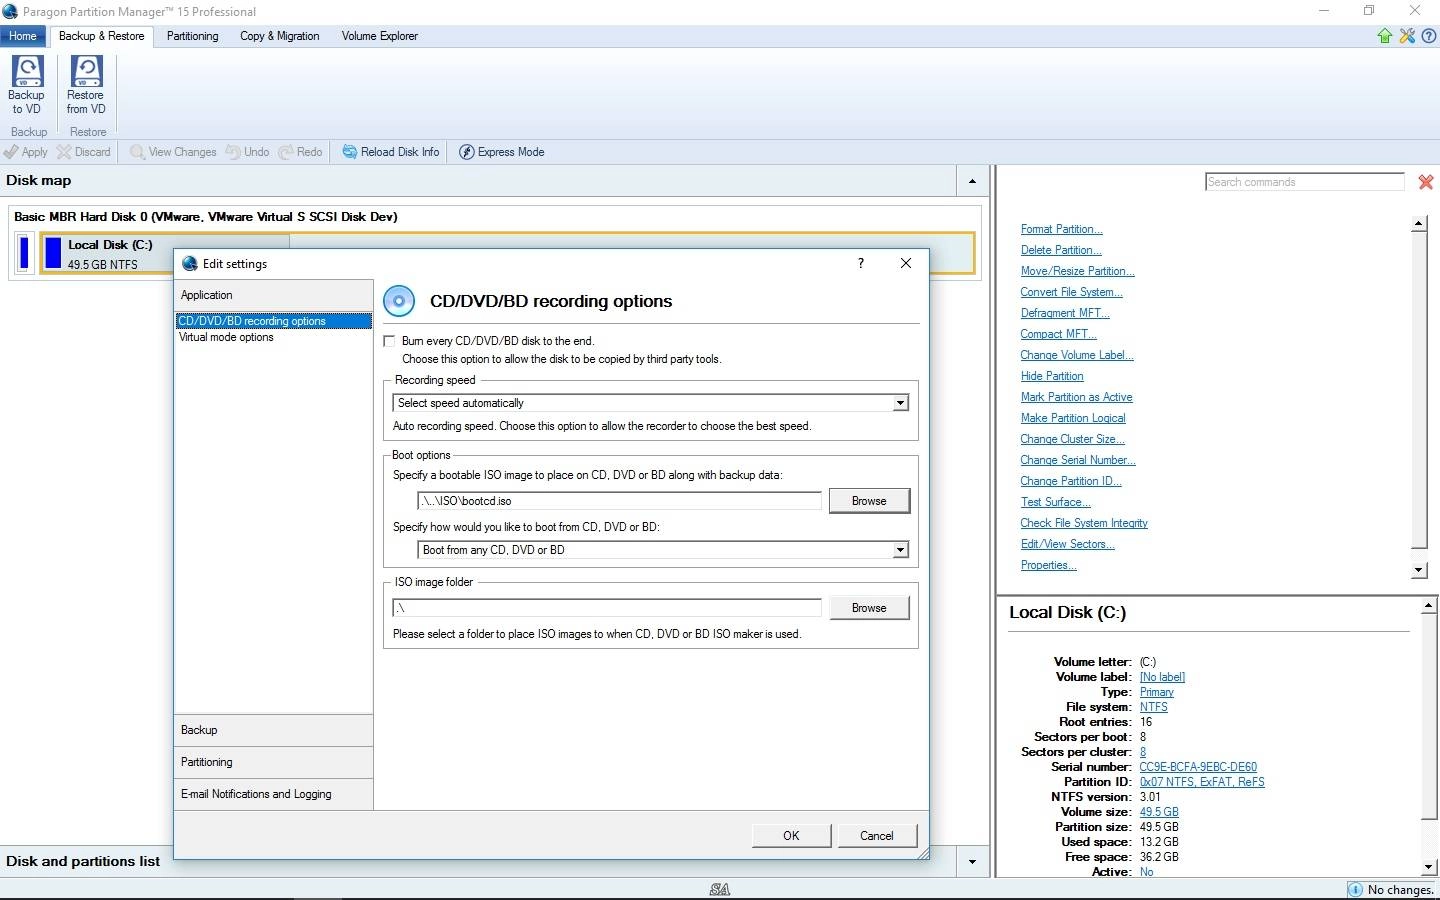Click the Format Partition link

1061,229
